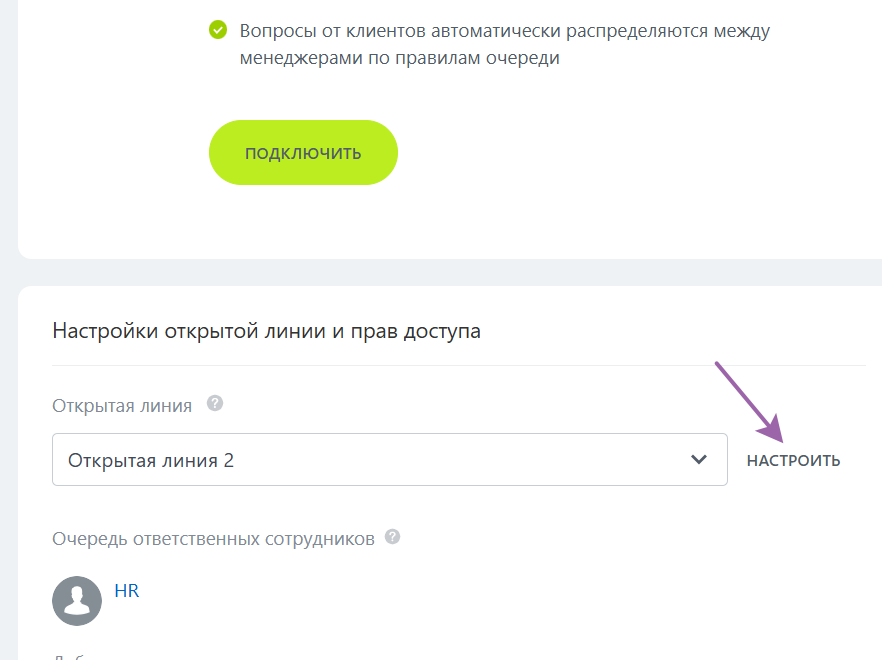Click НАСТРОИТЬ to configure the line
This screenshot has width=882, height=660.
(793, 462)
